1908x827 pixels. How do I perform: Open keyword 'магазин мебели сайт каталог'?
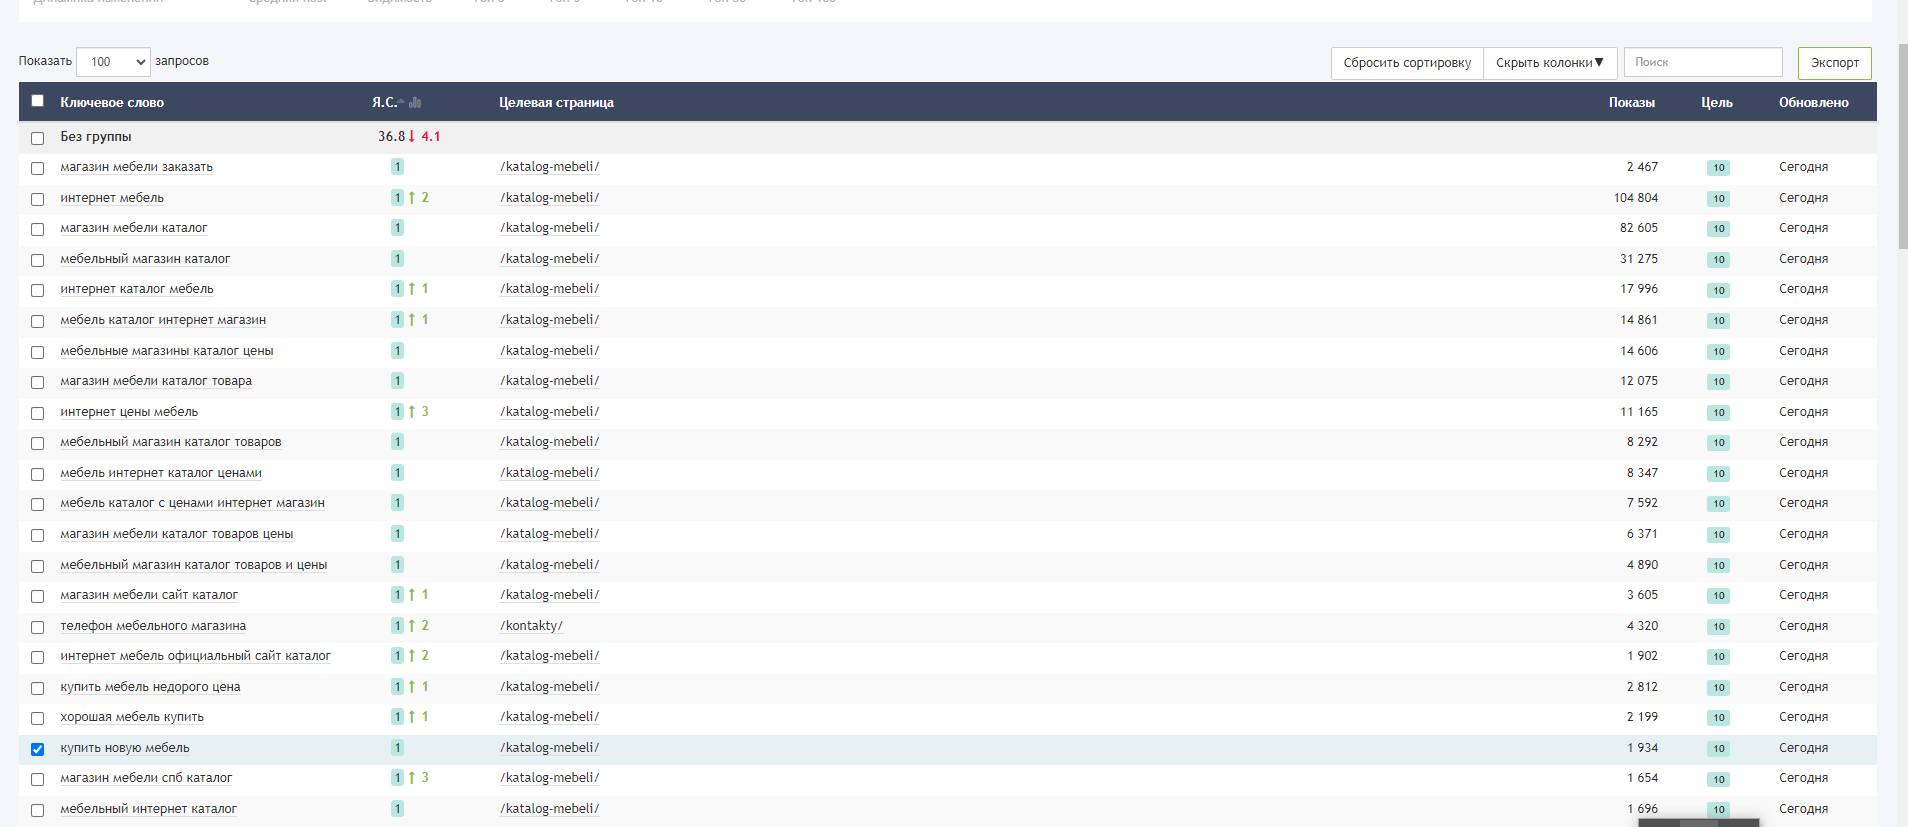149,595
